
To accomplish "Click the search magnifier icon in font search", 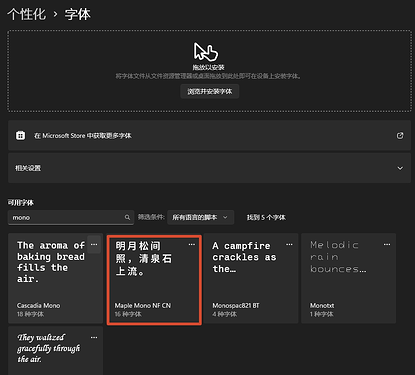I will click(x=127, y=217).
